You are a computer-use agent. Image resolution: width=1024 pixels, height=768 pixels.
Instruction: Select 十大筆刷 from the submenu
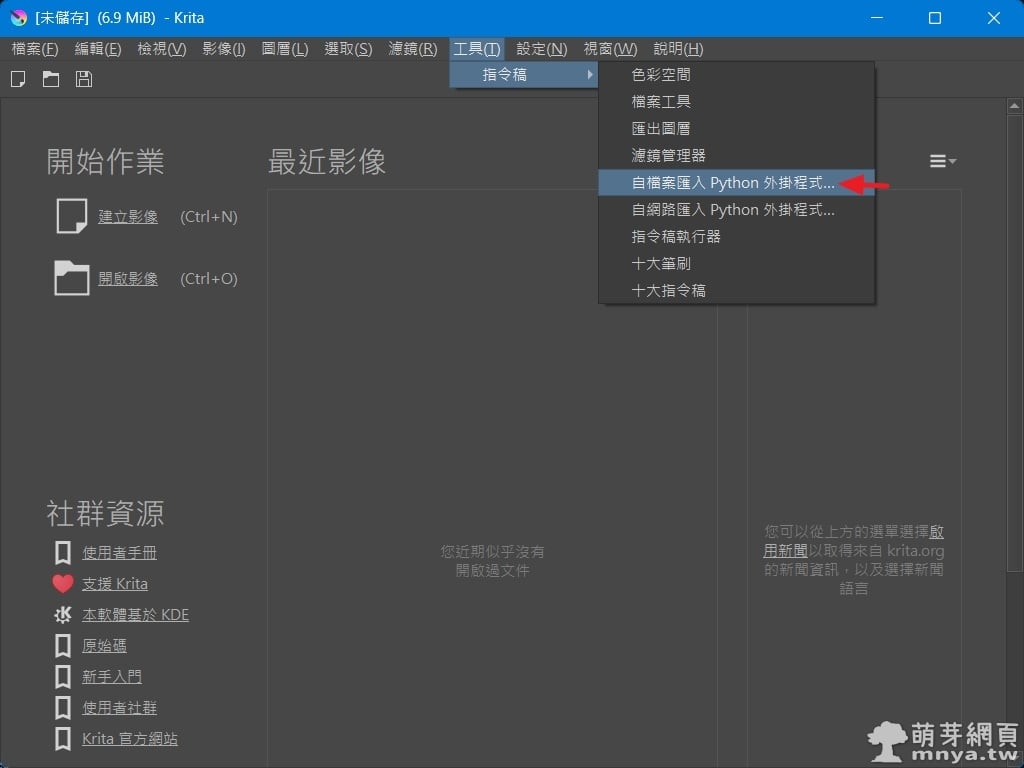click(x=661, y=264)
